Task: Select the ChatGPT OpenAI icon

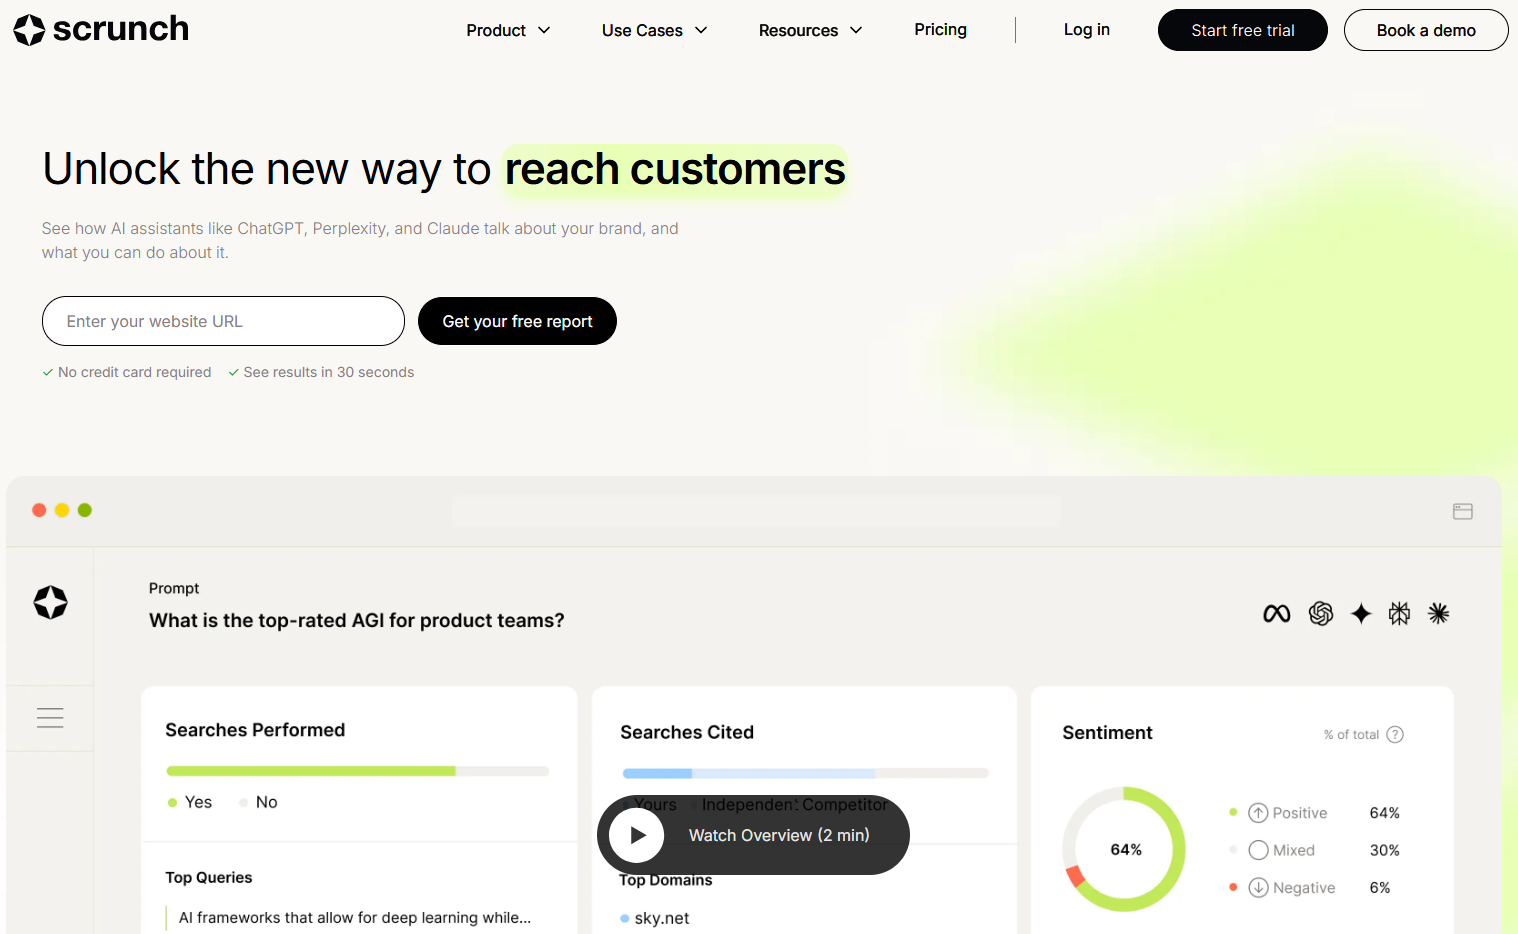Action: [x=1321, y=614]
